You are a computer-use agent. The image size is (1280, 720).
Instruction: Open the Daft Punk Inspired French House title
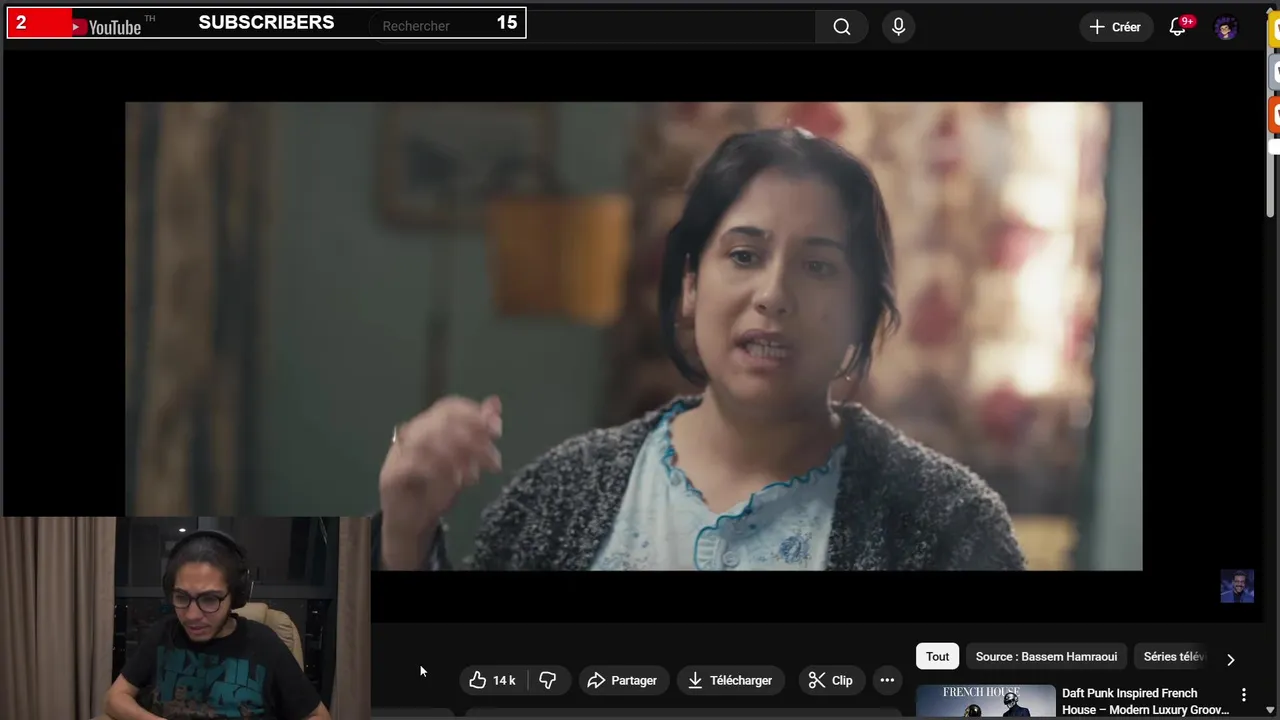[1146, 701]
